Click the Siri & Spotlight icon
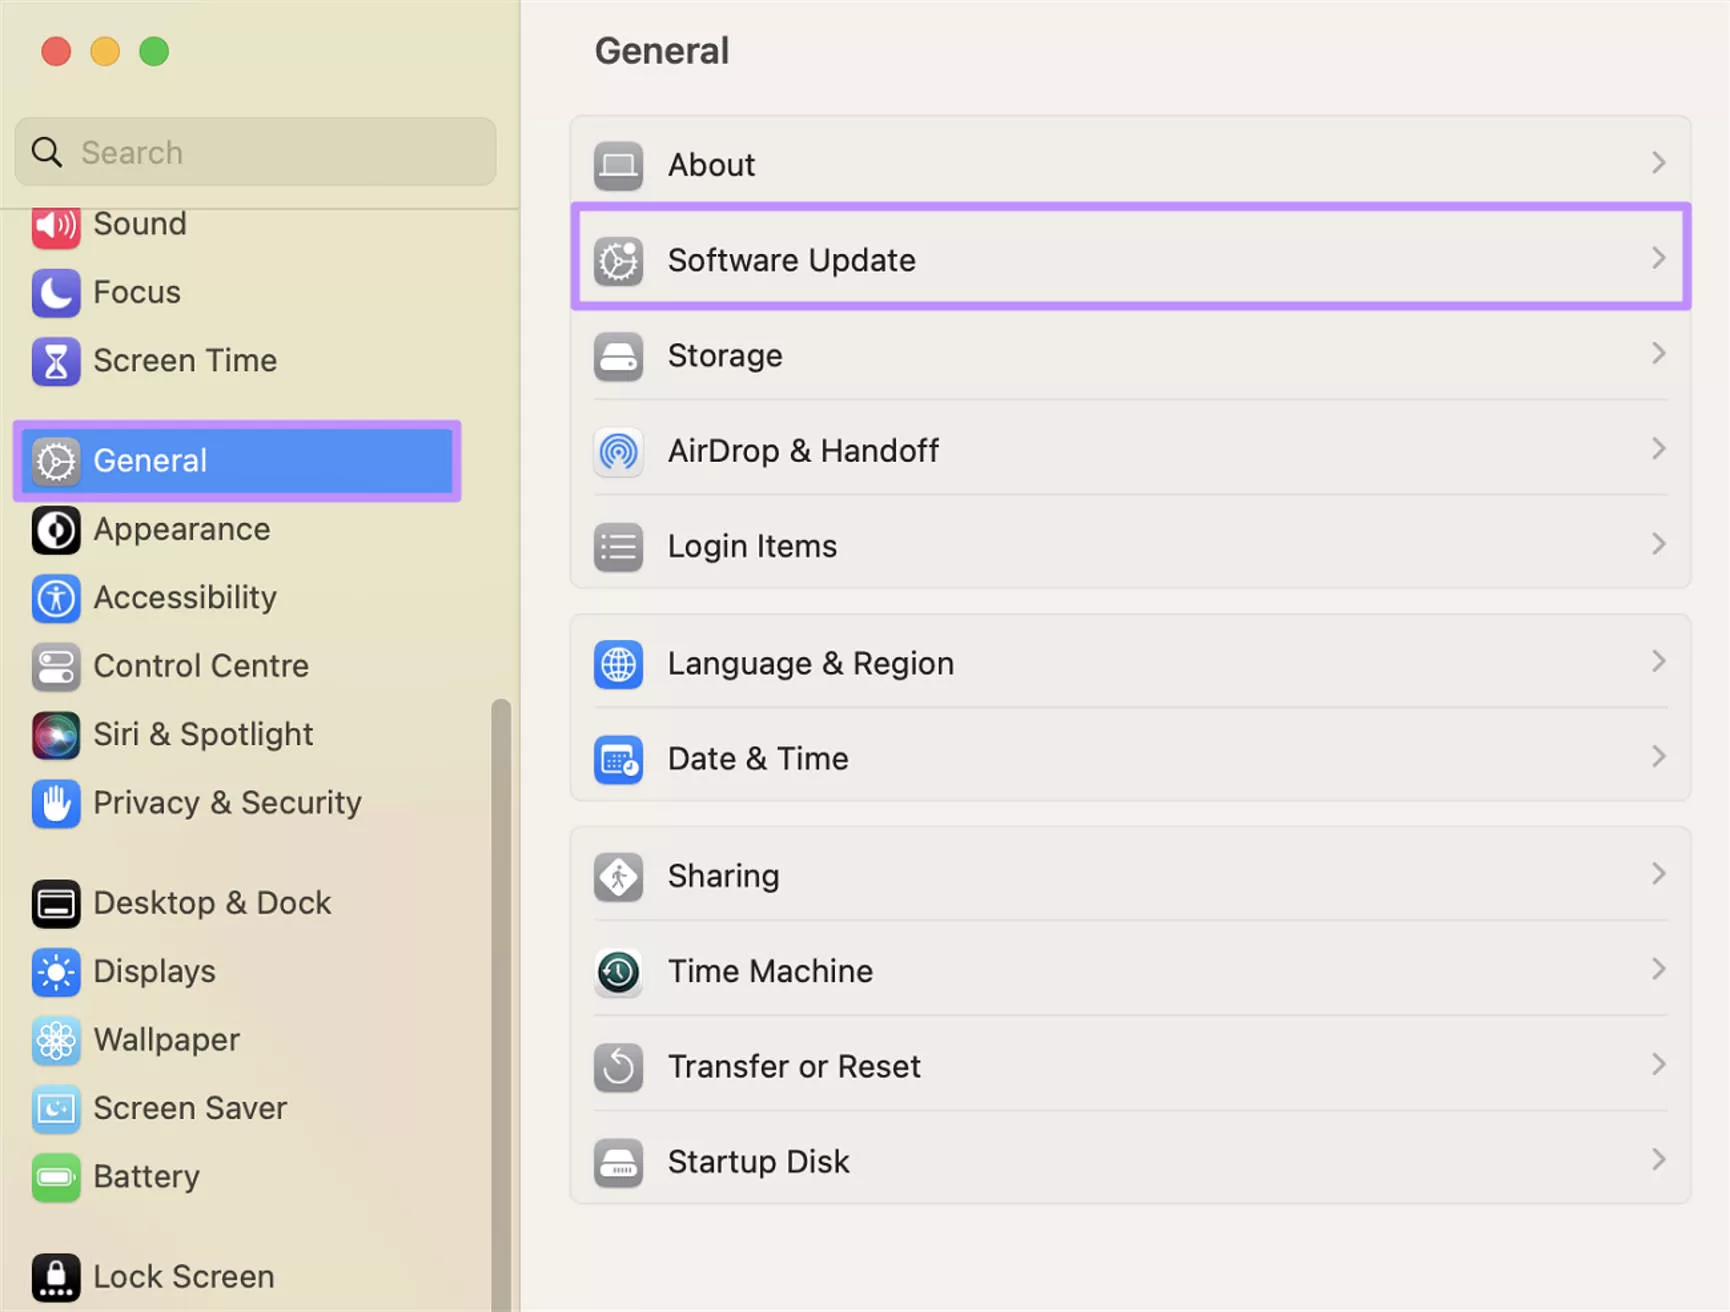 56,735
